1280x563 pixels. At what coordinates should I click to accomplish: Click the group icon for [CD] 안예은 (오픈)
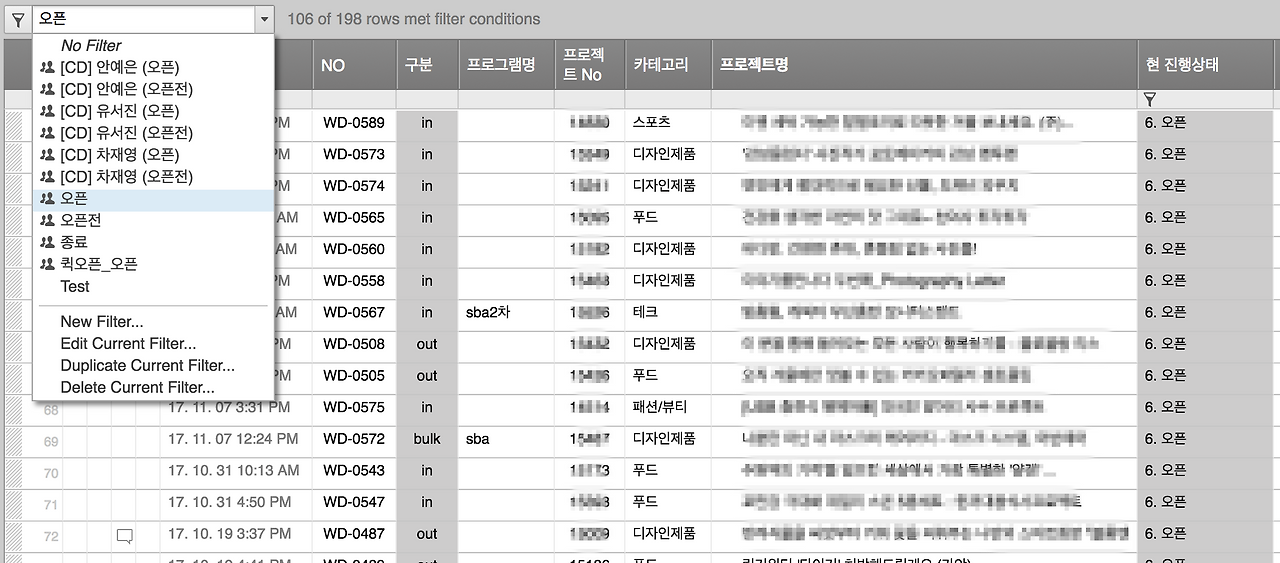point(47,68)
